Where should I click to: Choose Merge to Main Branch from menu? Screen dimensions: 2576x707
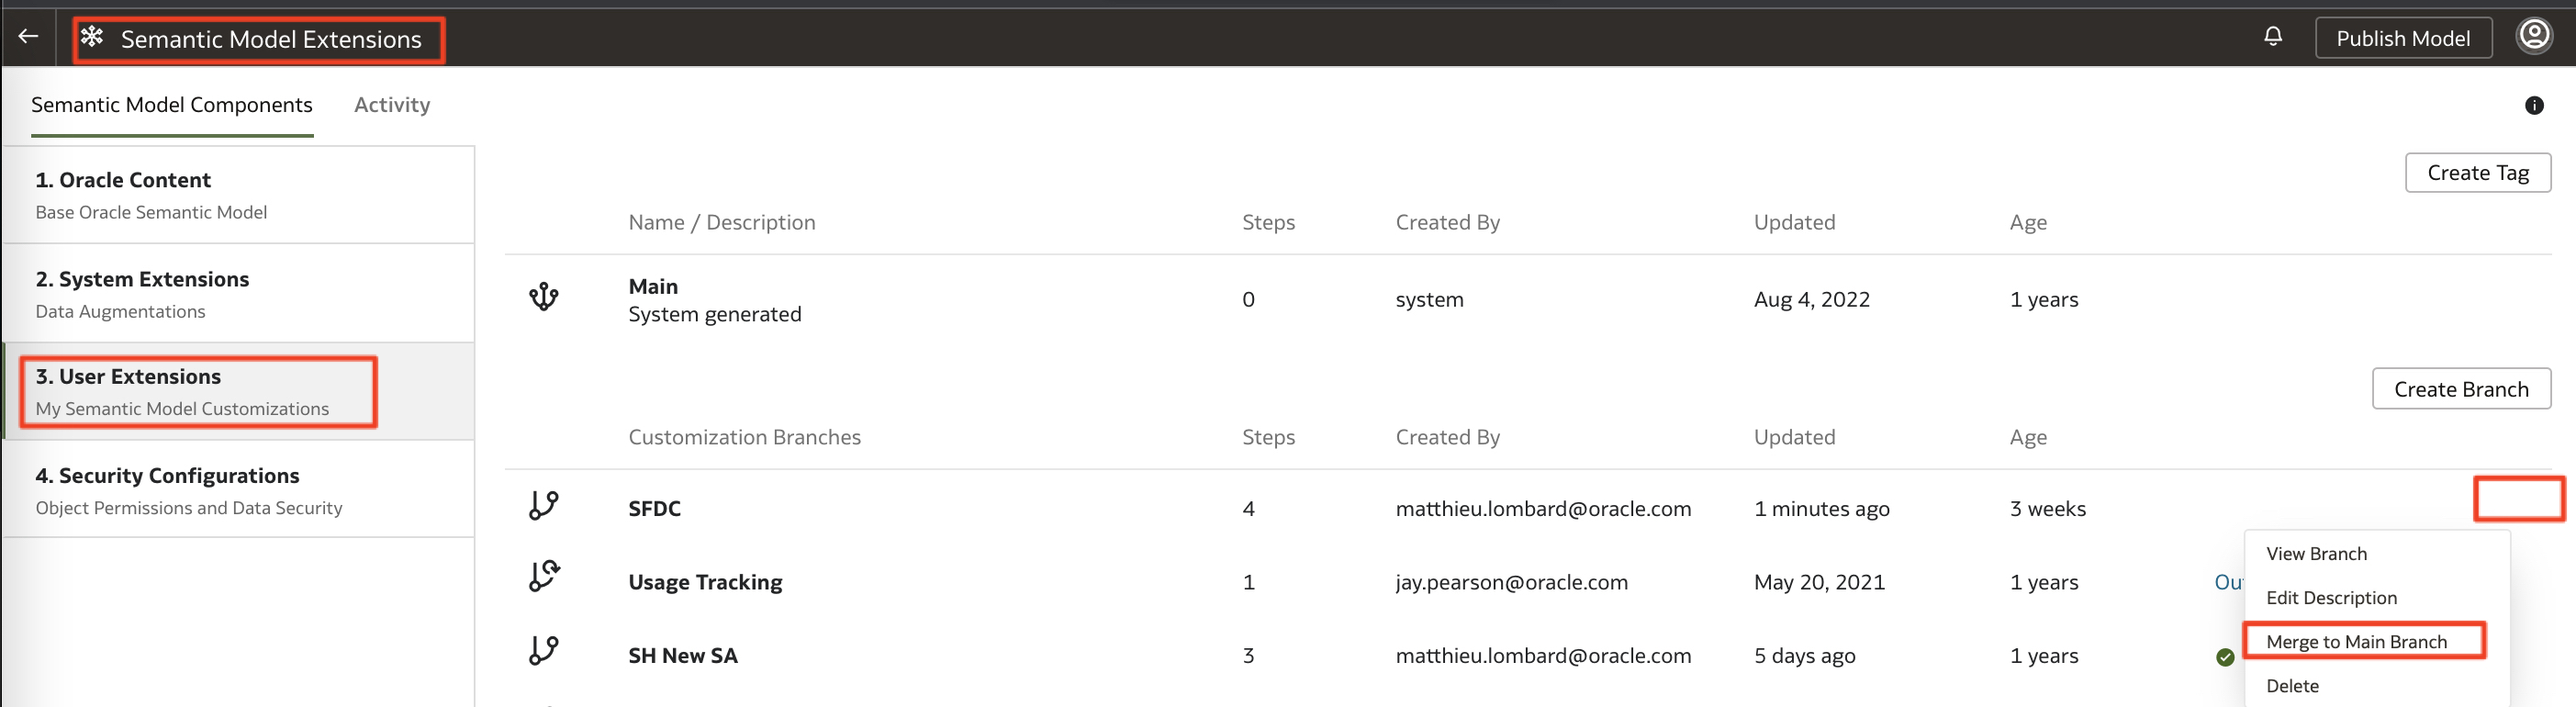2356,642
